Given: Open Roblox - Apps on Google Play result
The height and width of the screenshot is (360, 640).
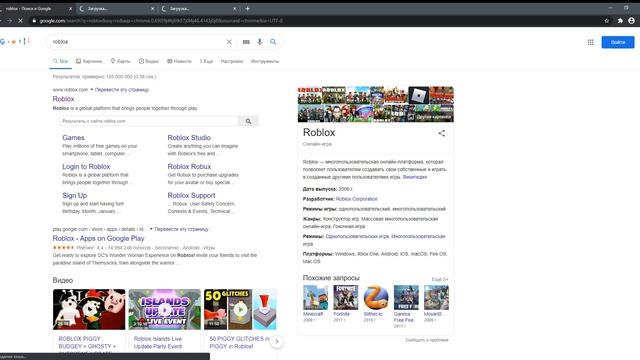Looking at the screenshot, I should coord(98,238).
